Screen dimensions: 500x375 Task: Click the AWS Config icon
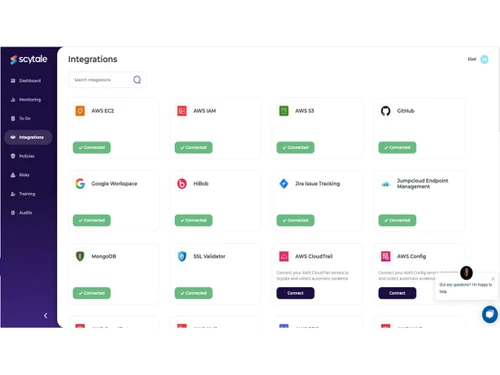[x=386, y=256]
